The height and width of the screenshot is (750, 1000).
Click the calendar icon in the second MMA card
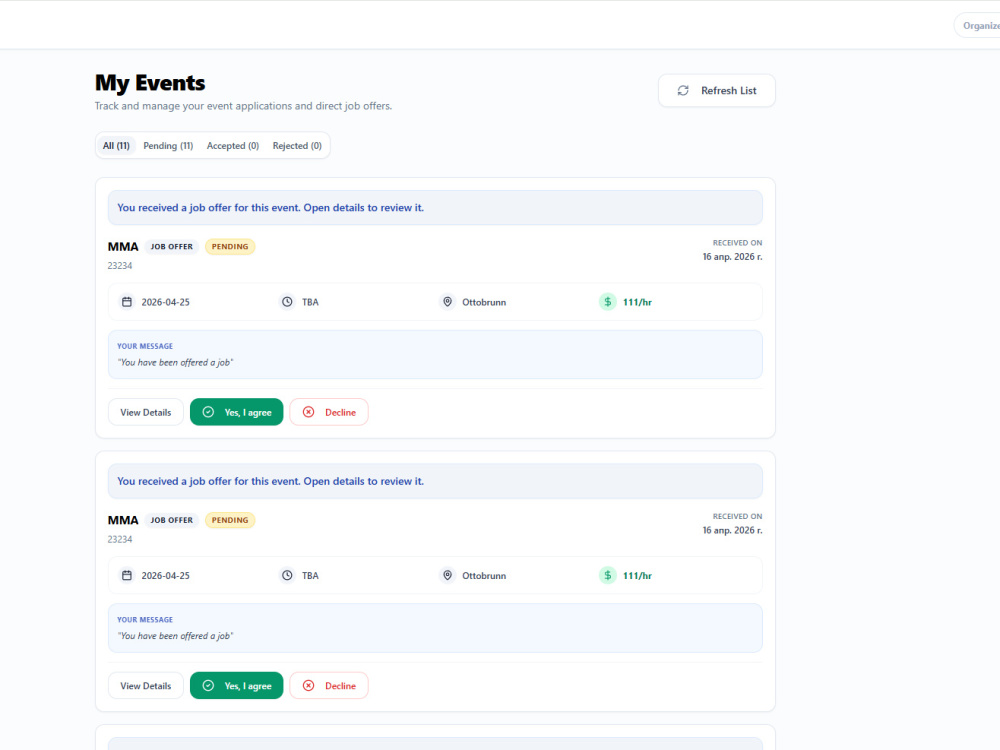(x=127, y=575)
